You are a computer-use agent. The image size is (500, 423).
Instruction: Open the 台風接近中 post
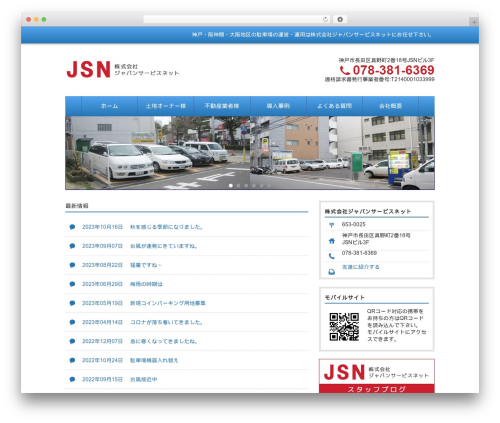tap(143, 379)
